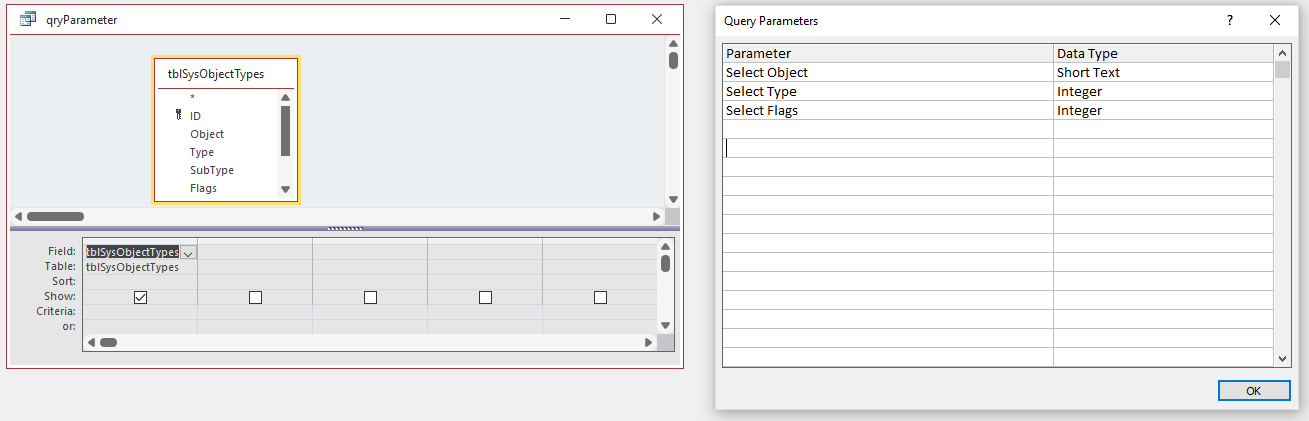Click scroll up arrow of table pane
The height and width of the screenshot is (421, 1309).
pyautogui.click(x=673, y=44)
